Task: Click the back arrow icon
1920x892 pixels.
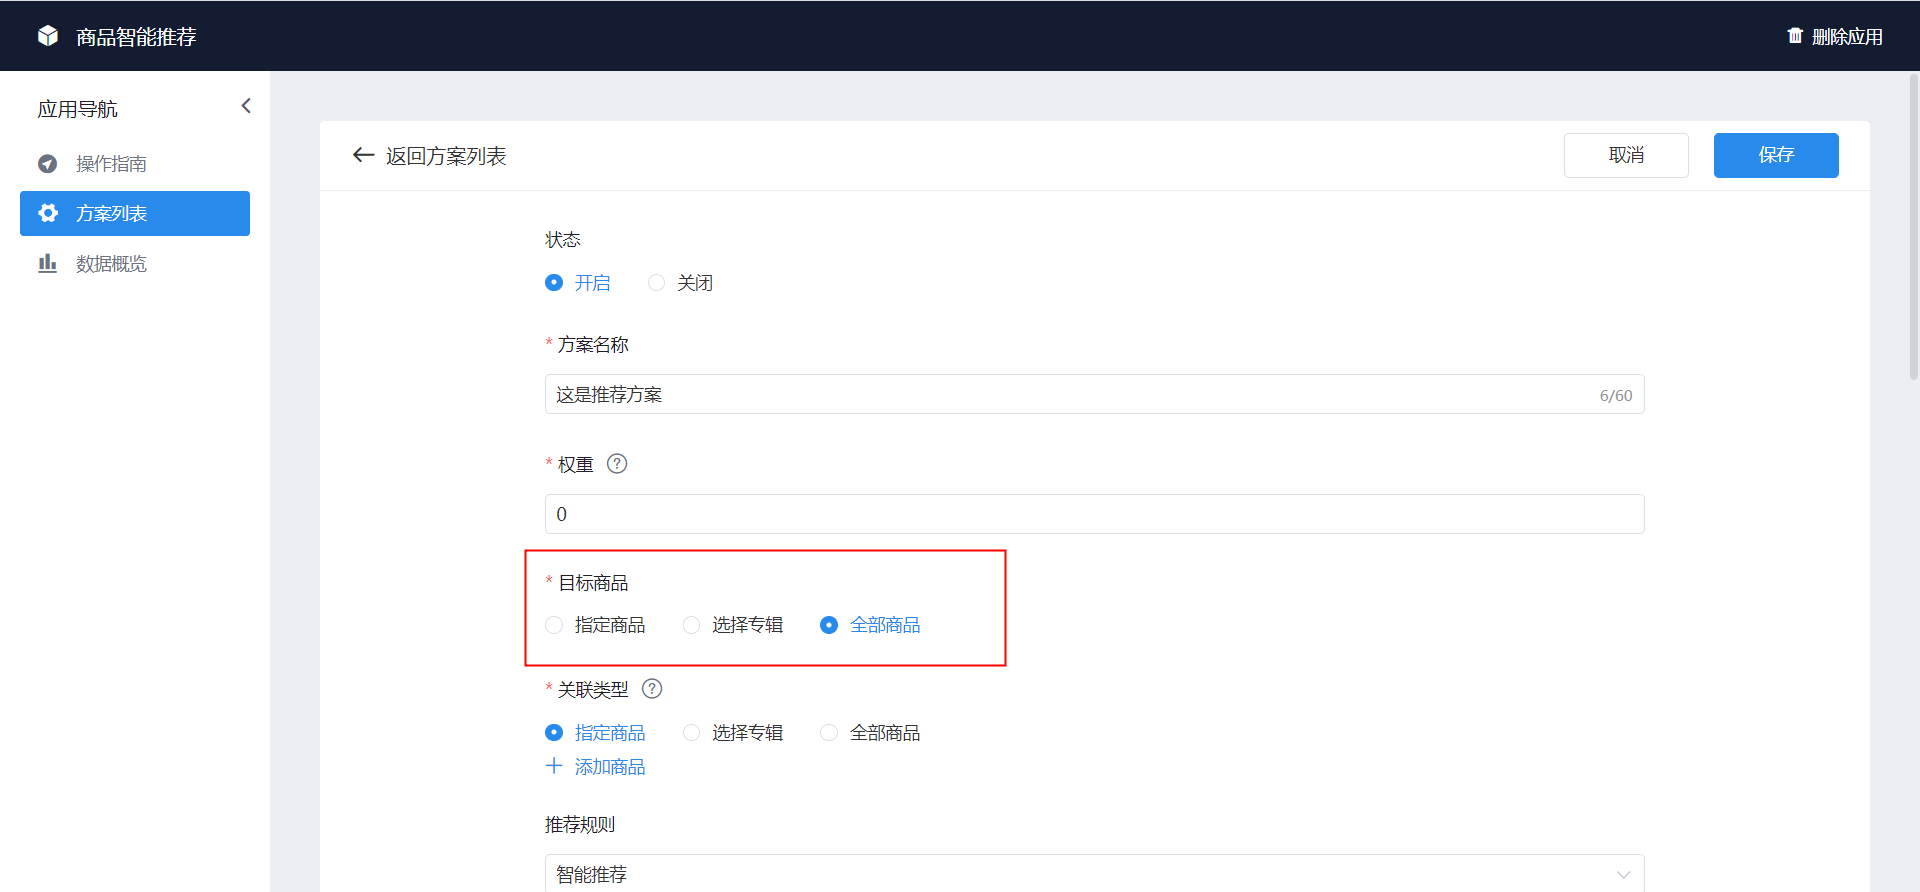Action: tap(363, 155)
